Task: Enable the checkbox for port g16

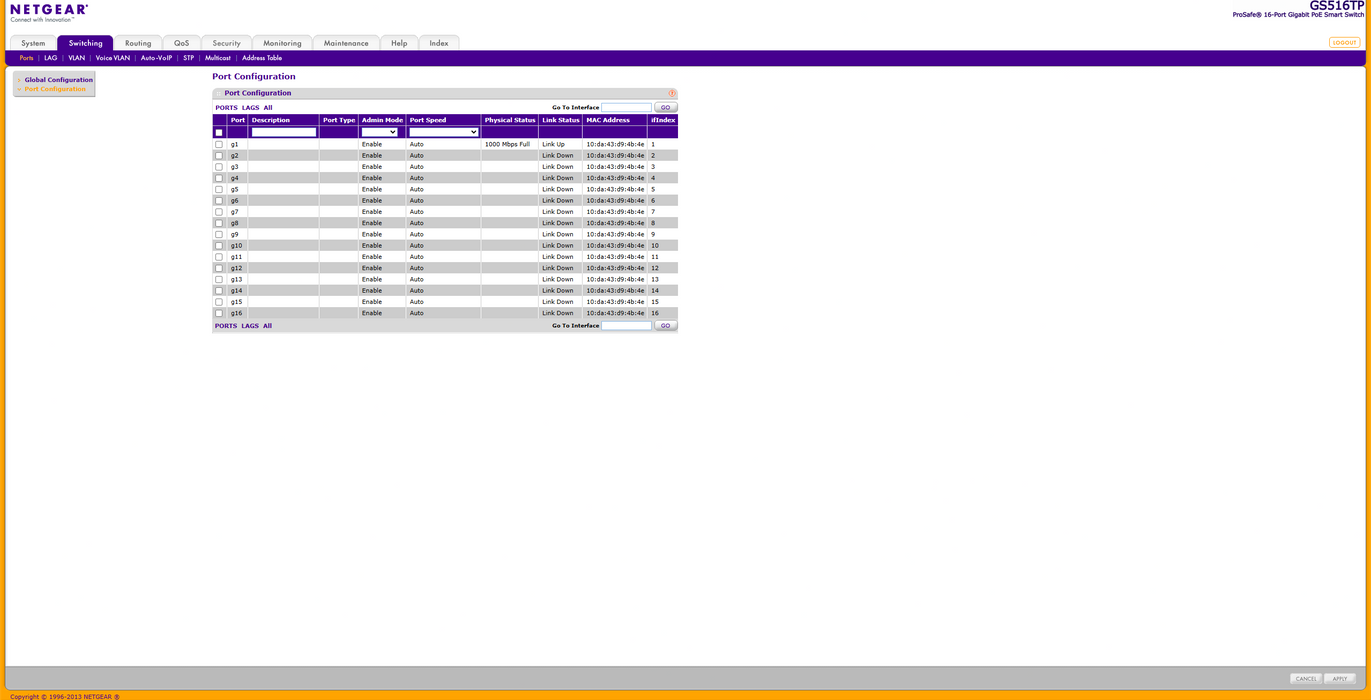Action: (219, 313)
